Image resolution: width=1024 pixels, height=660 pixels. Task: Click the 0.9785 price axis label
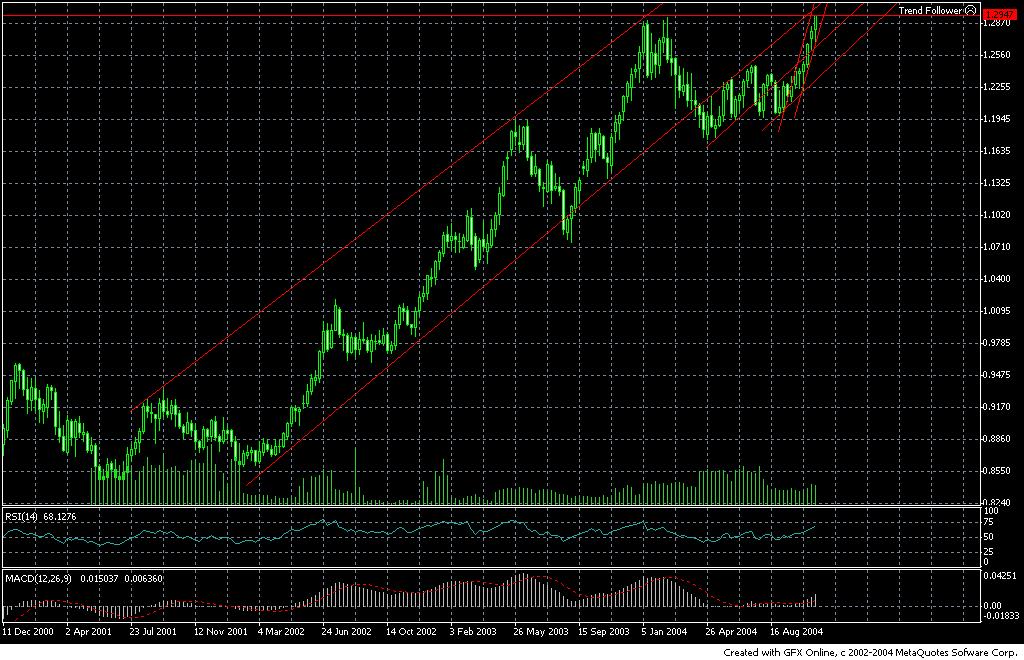(997, 343)
